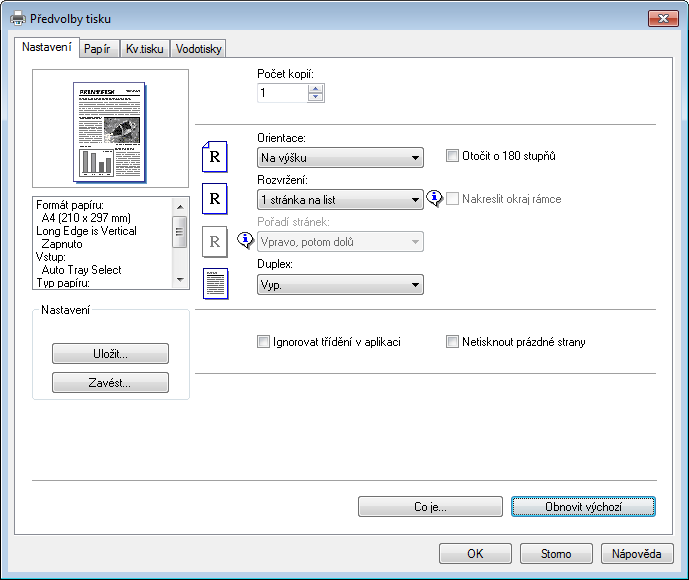
Task: Click 'A4 (210 x 297 mm)' summary line
Action: 86,218
